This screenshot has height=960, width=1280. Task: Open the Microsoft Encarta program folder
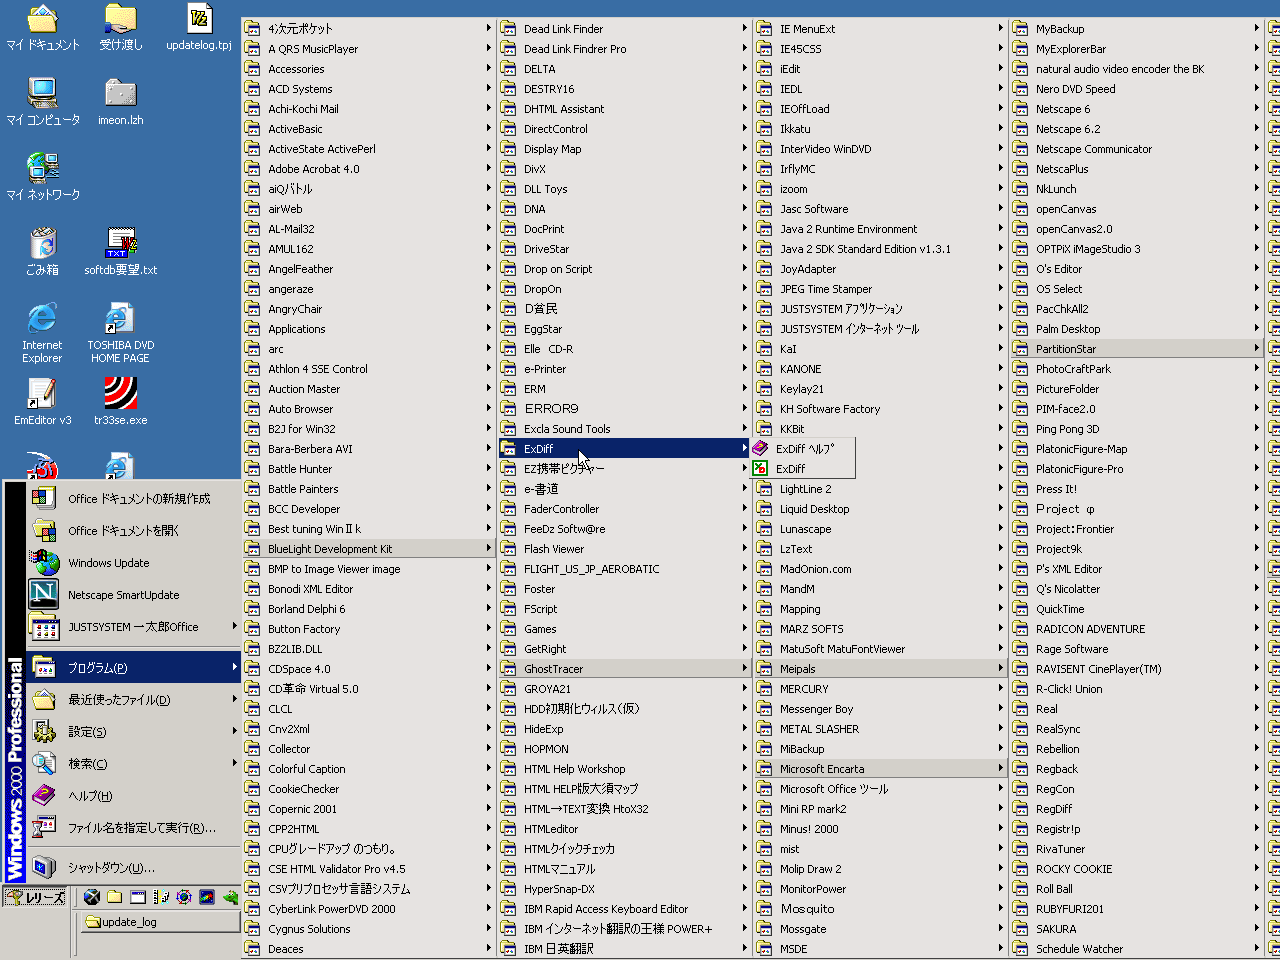click(881, 768)
